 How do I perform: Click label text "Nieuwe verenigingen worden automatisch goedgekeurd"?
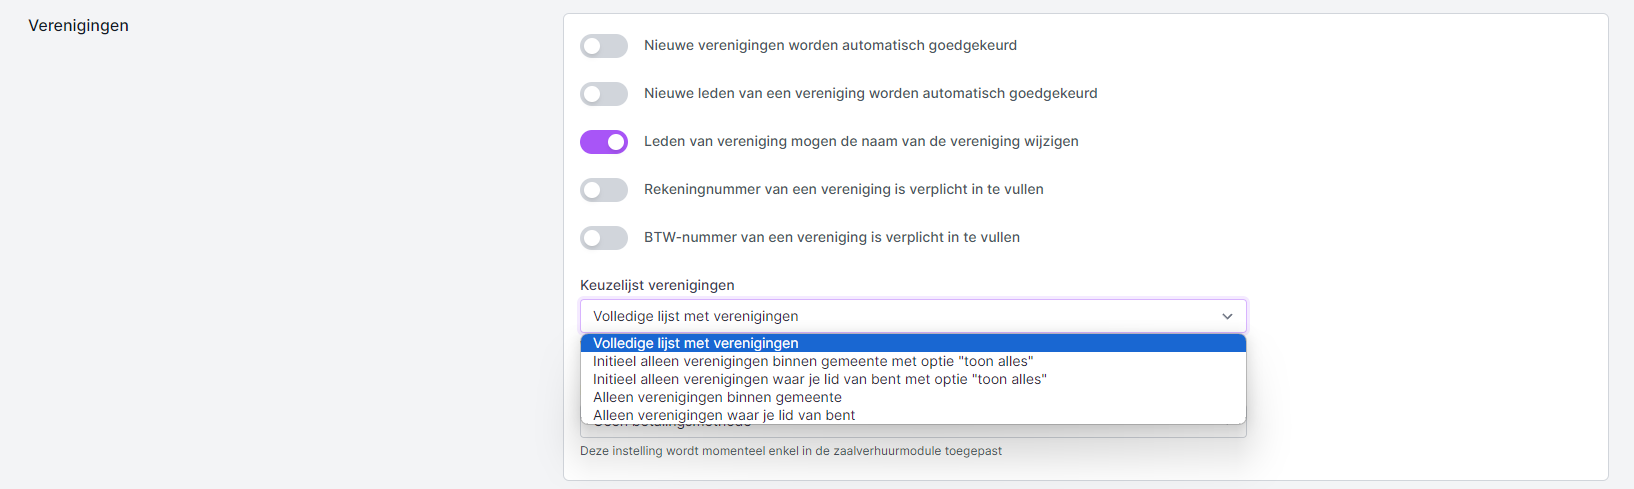(830, 46)
